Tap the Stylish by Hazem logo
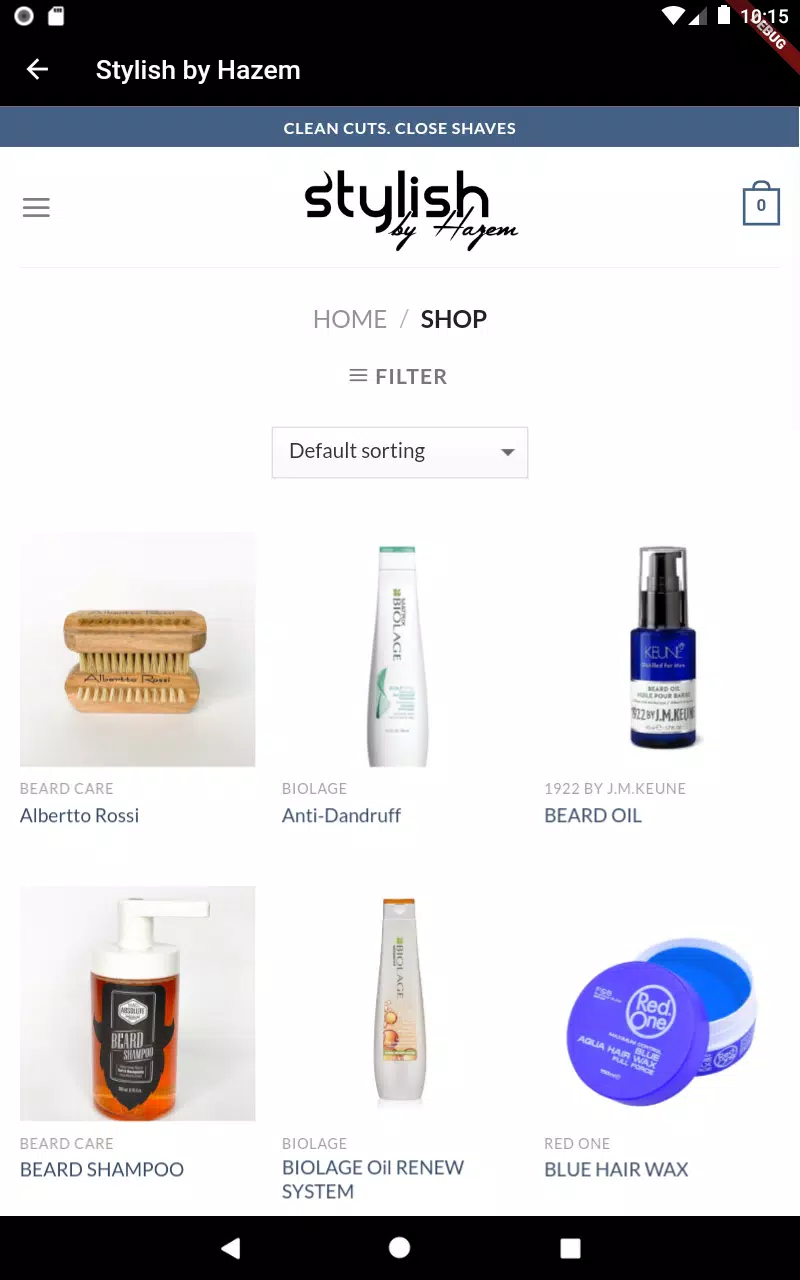Screen dimensions: 800x1280 (411, 209)
